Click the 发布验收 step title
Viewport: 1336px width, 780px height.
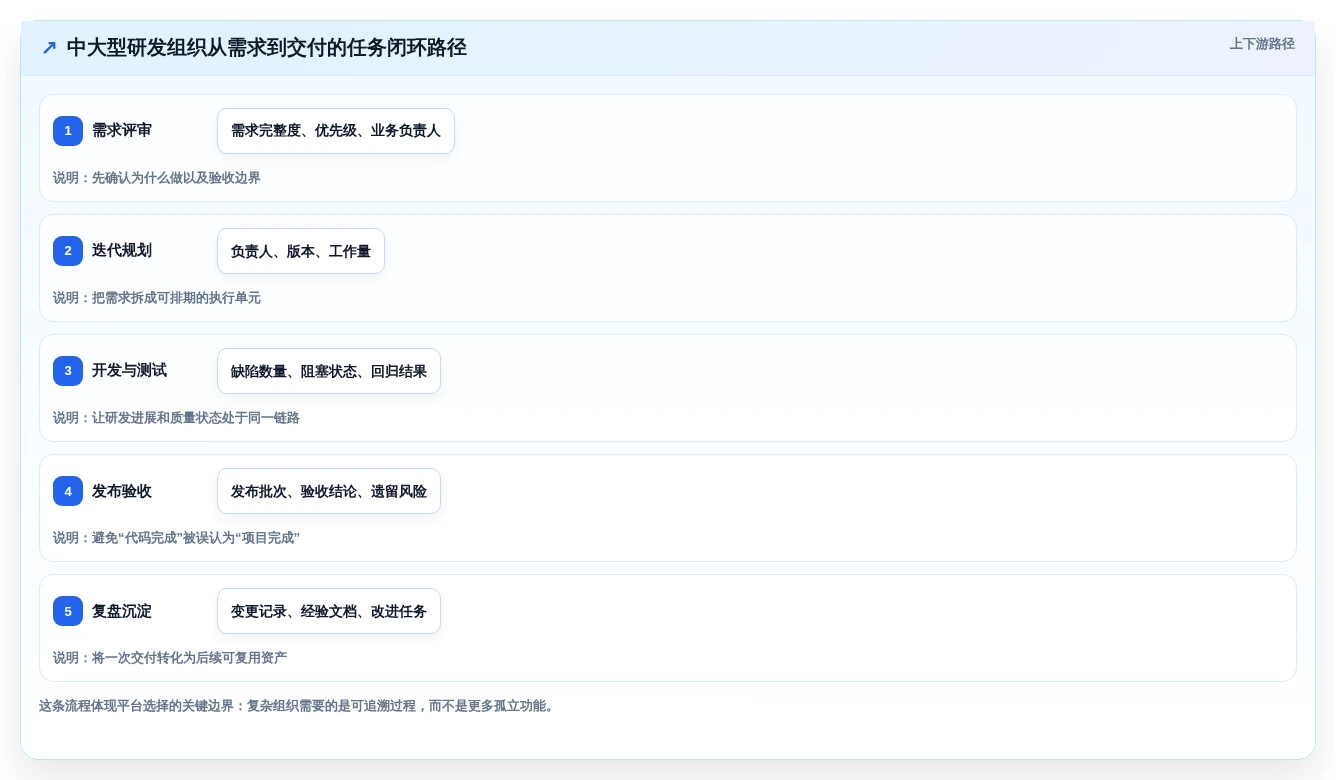[x=122, y=491]
